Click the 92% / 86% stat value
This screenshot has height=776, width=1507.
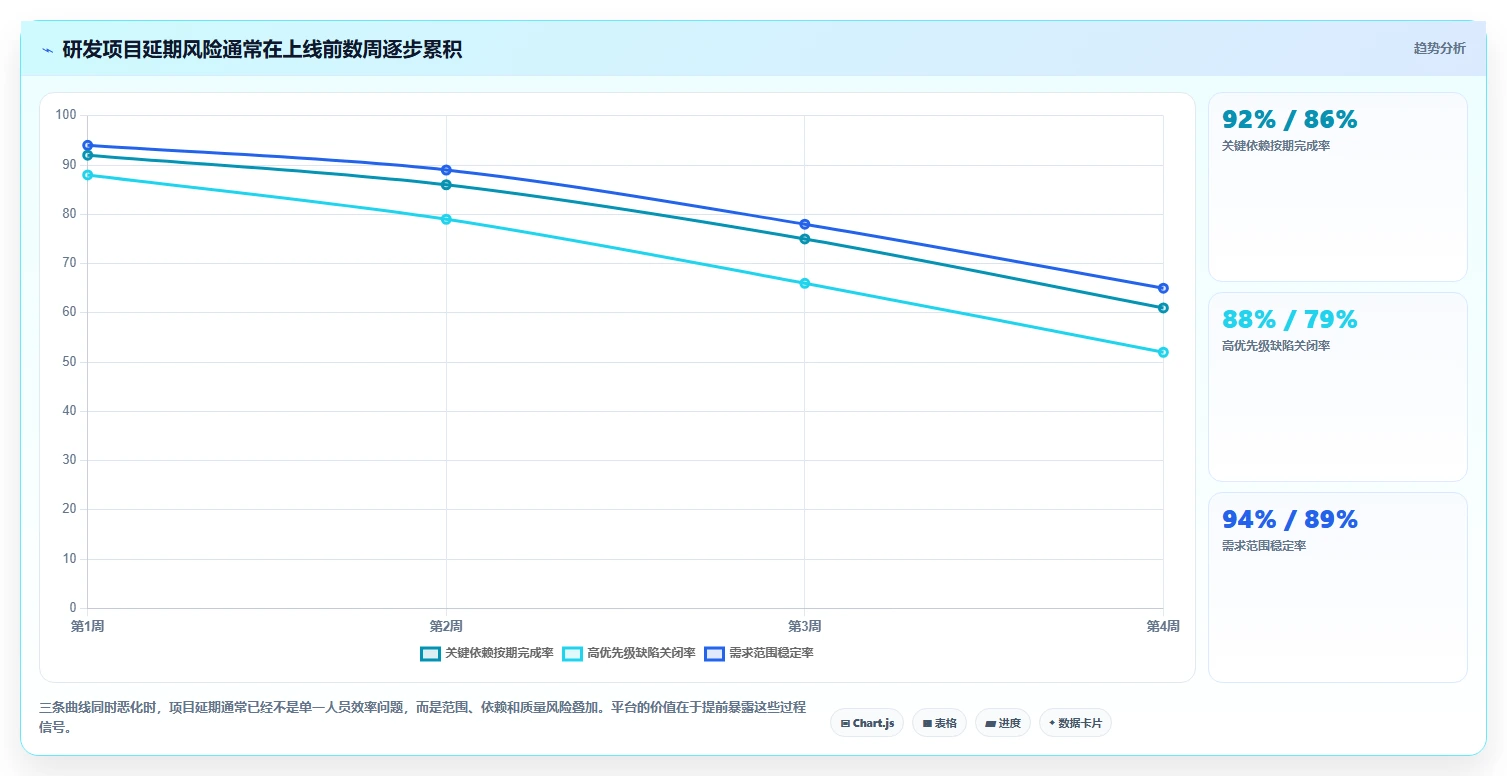1290,120
